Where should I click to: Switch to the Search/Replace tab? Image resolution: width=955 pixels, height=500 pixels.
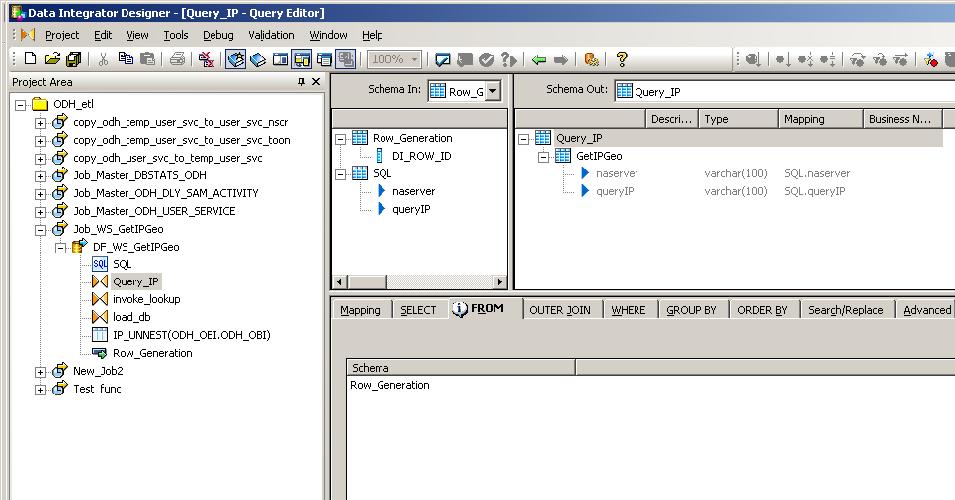[845, 310]
